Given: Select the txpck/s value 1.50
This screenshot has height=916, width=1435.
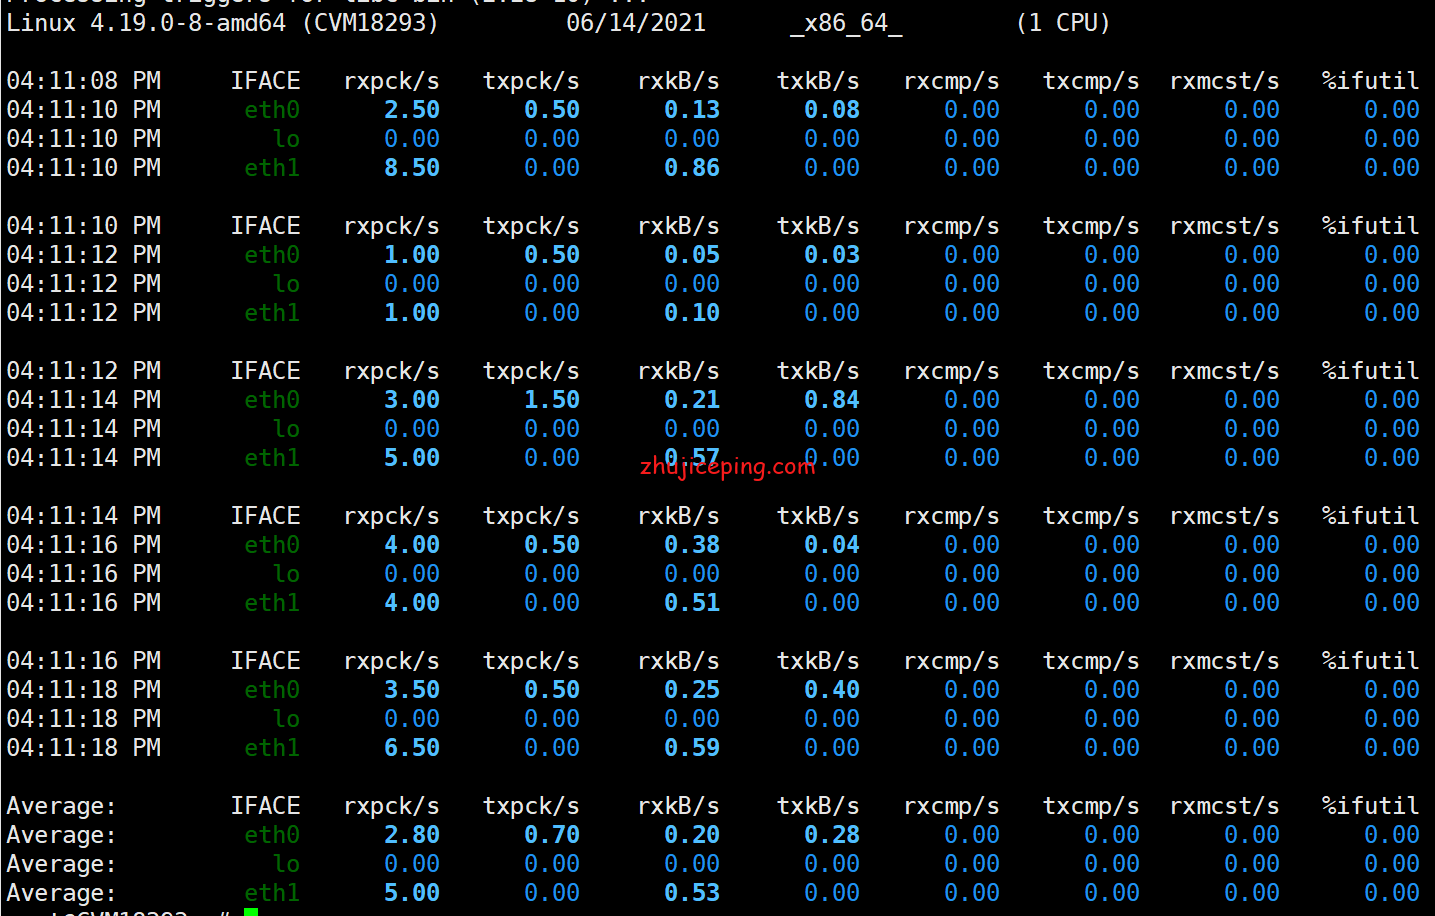Looking at the screenshot, I should pyautogui.click(x=552, y=400).
